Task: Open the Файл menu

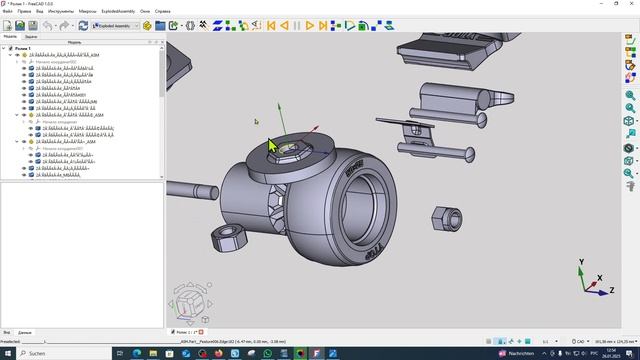Action: 7,11
